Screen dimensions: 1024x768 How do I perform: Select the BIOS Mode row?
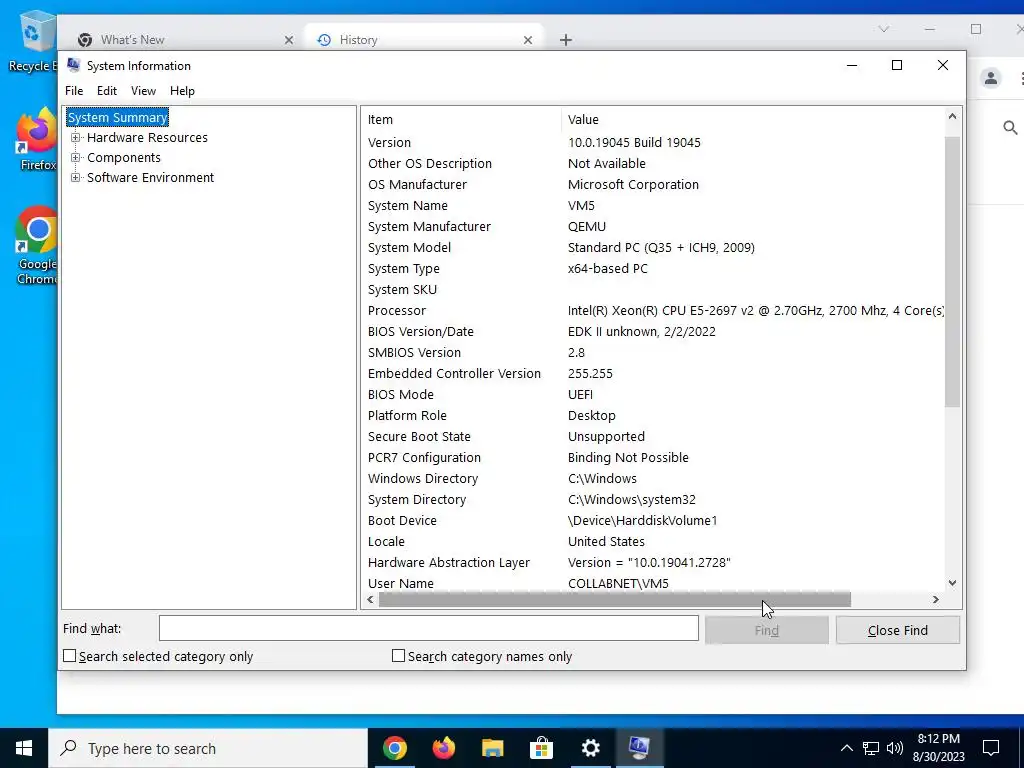653,394
